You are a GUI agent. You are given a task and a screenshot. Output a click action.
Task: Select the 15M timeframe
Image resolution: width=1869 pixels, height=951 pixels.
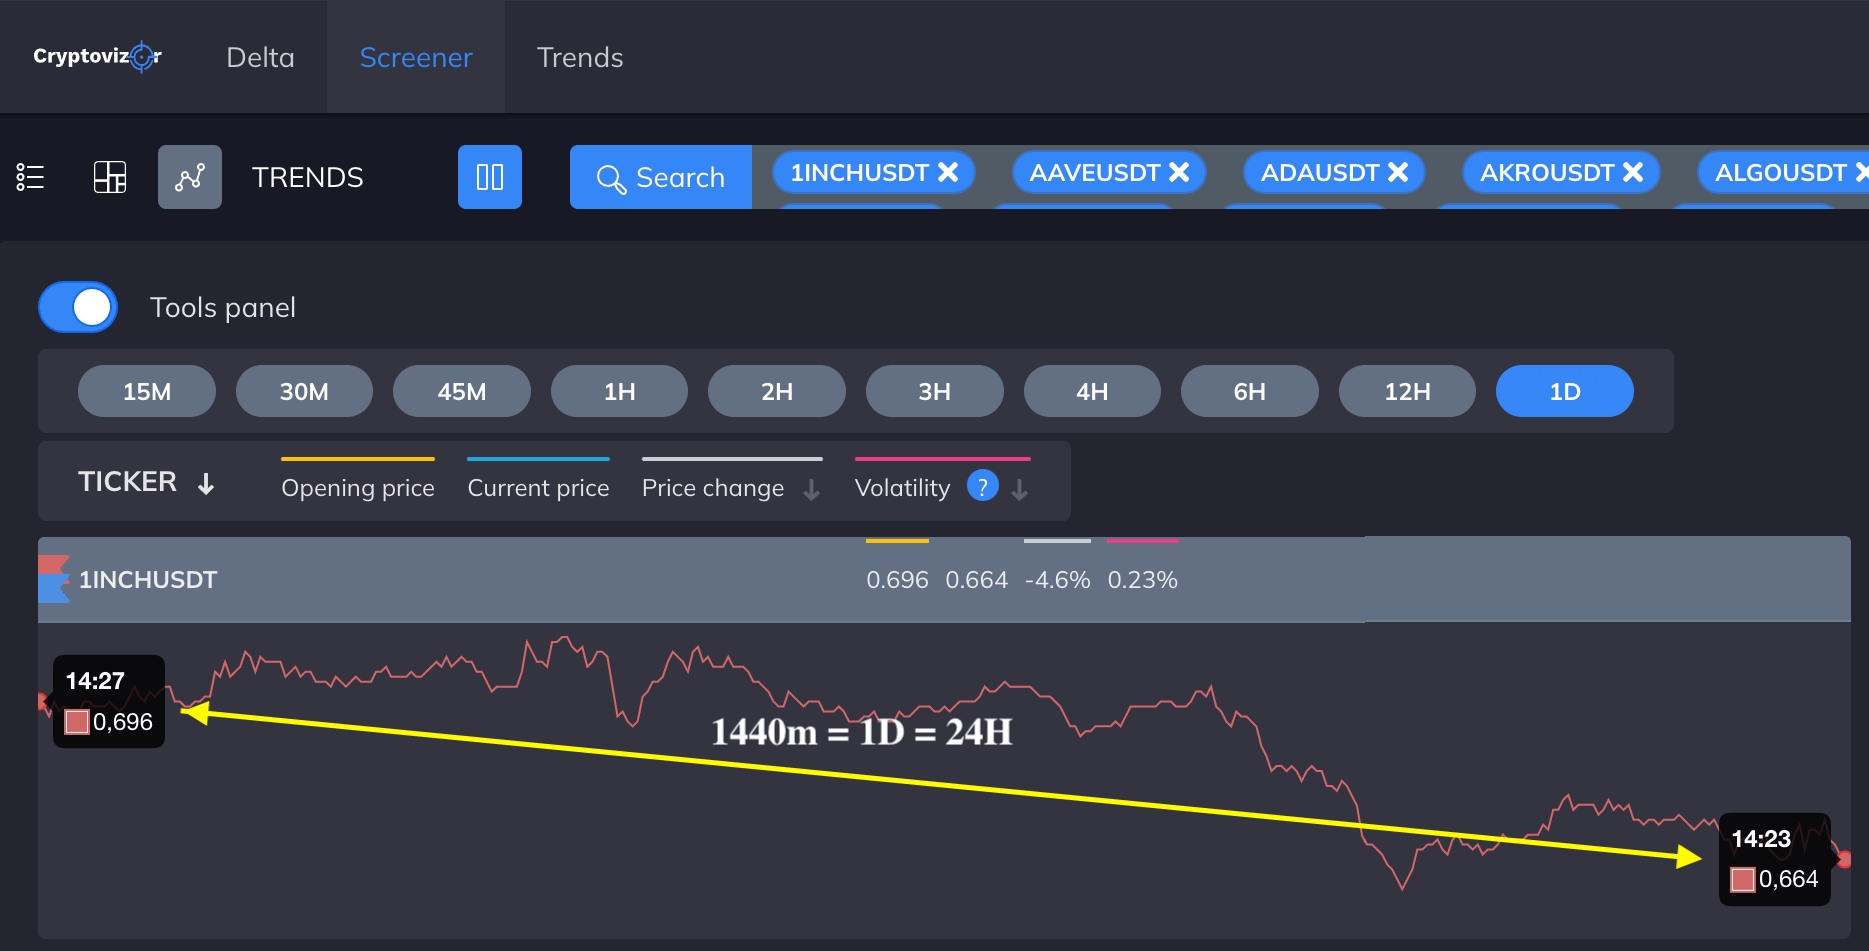pyautogui.click(x=147, y=391)
